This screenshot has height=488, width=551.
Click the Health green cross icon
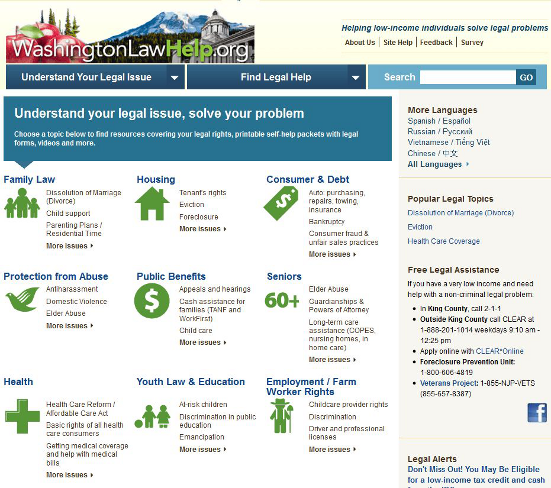click(22, 416)
